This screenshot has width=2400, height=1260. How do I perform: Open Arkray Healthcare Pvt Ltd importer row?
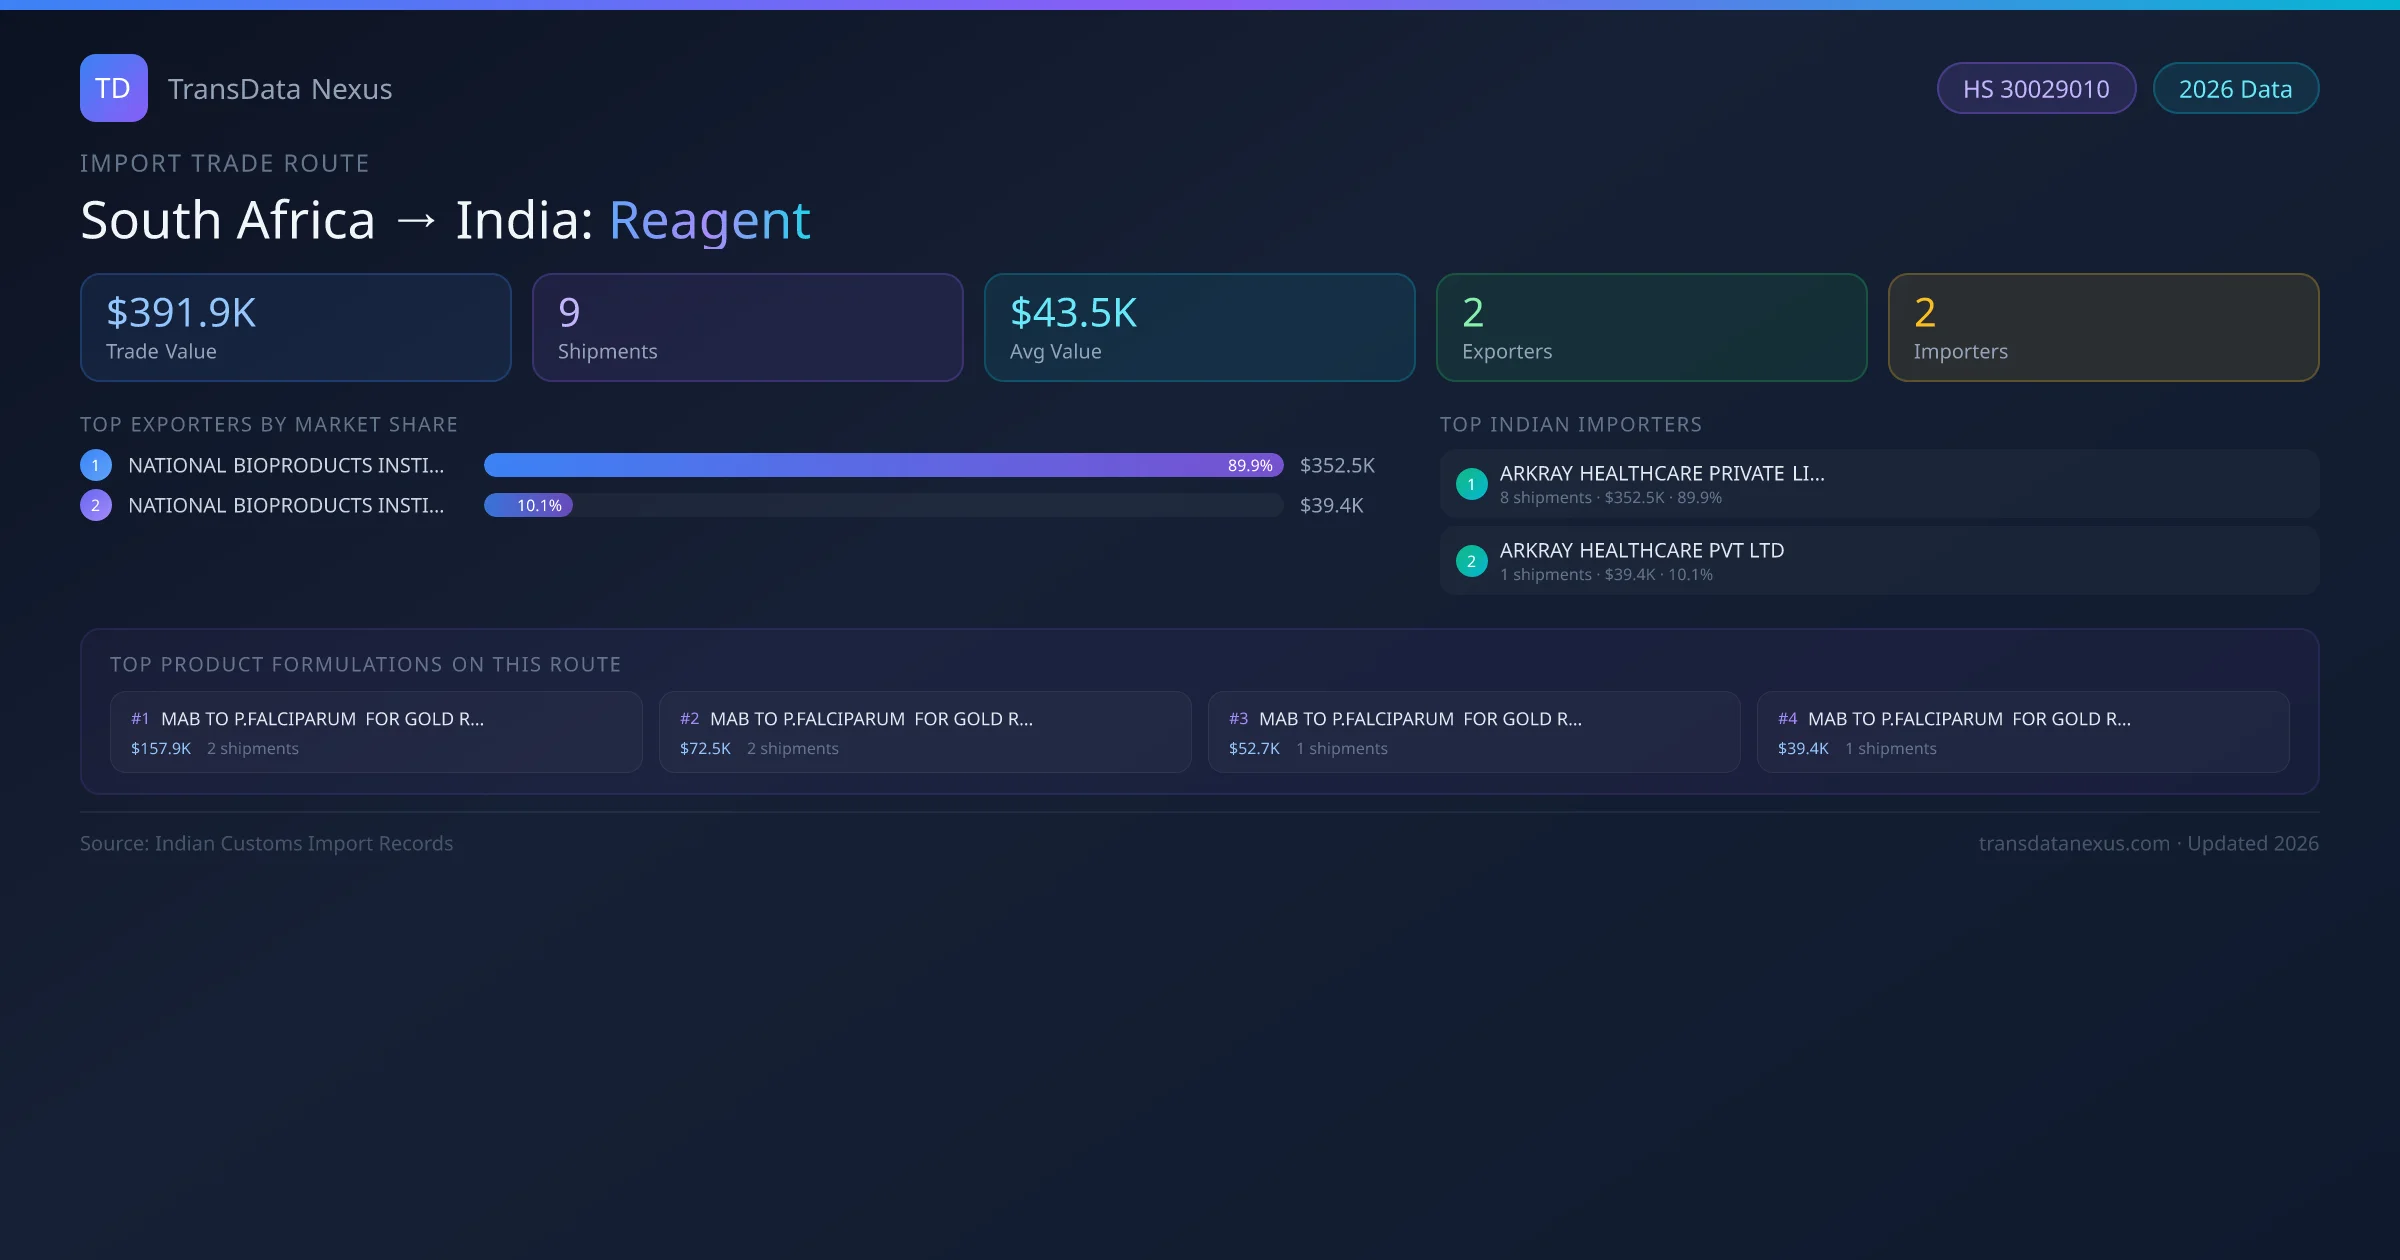coord(1878,561)
